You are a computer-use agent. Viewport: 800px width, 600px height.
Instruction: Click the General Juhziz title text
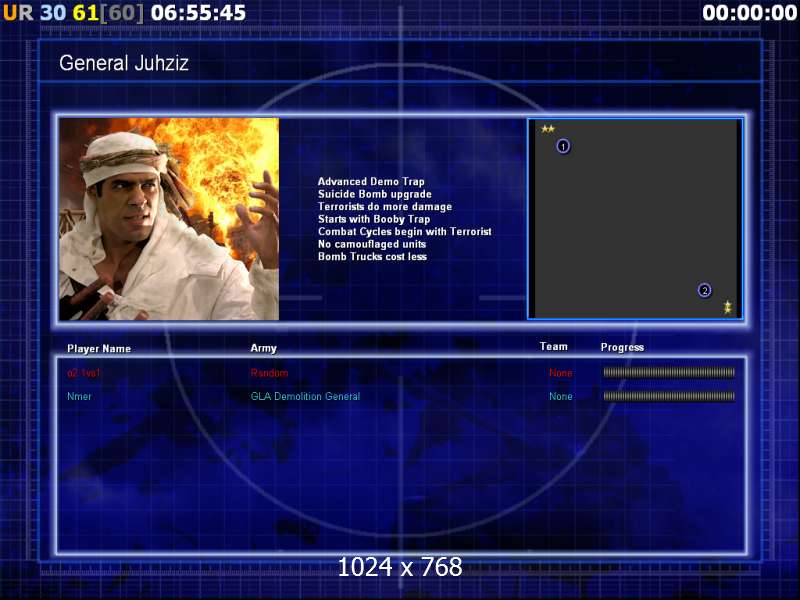point(124,63)
